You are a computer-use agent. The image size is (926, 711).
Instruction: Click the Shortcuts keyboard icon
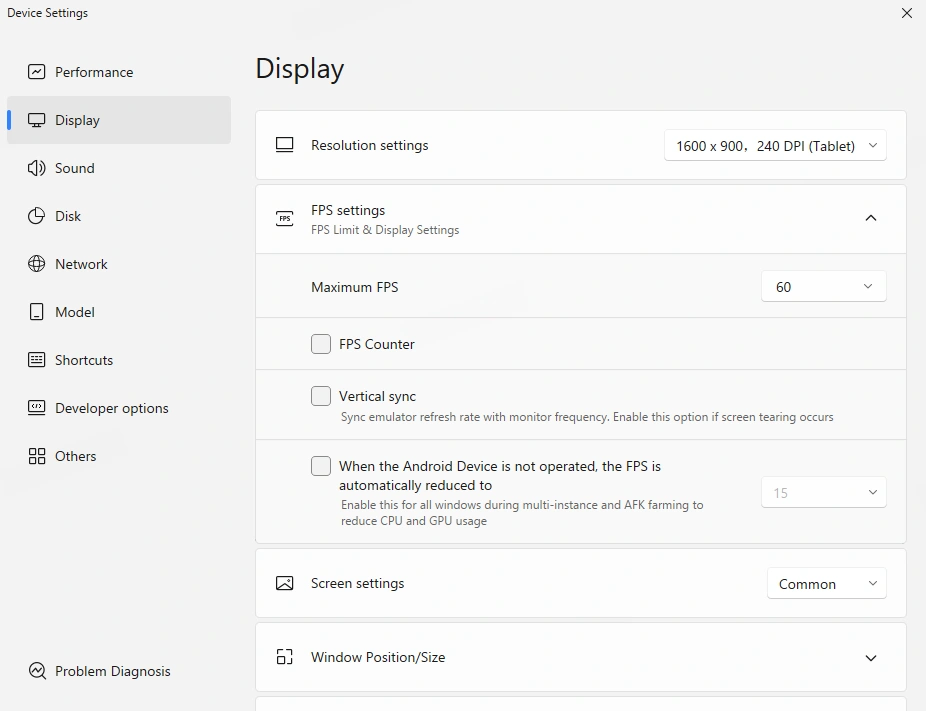[37, 360]
